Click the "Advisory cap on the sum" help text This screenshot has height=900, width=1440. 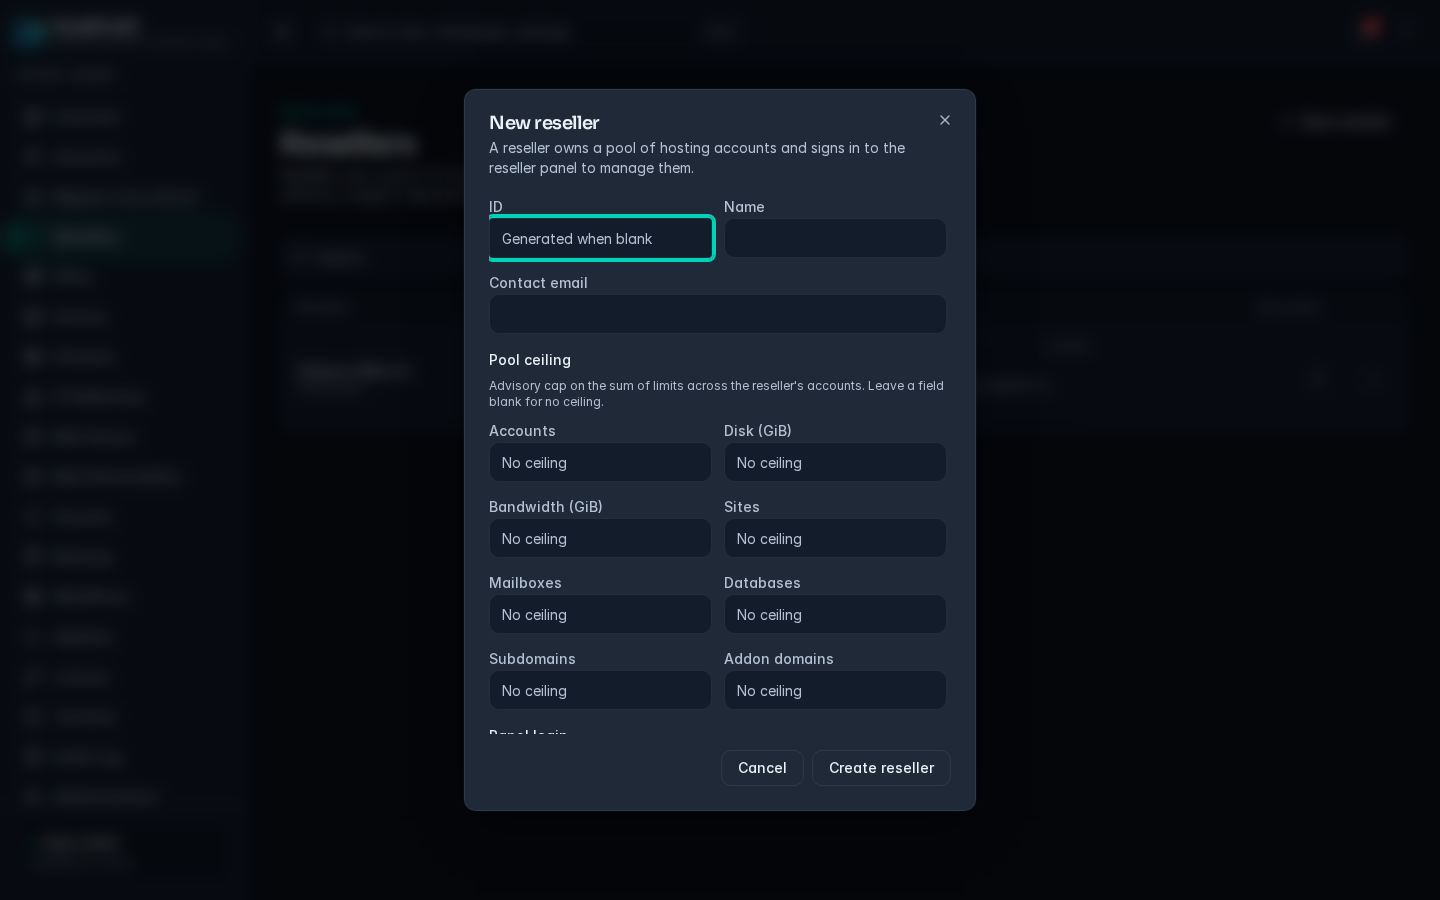pos(716,394)
